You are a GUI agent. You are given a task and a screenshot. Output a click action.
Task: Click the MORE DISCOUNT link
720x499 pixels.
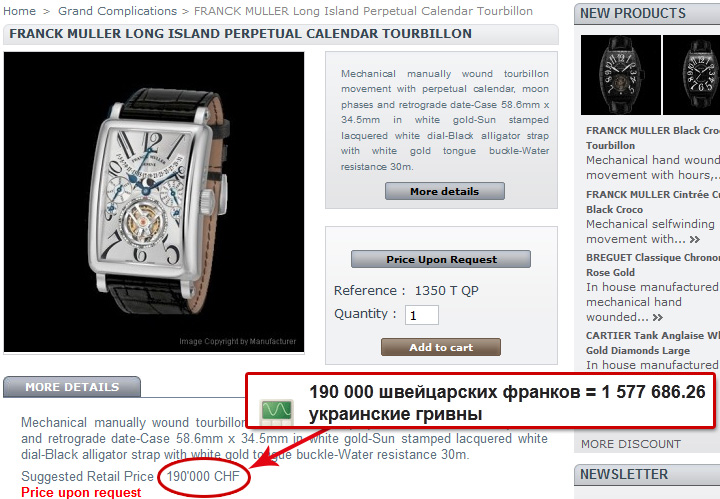630,444
